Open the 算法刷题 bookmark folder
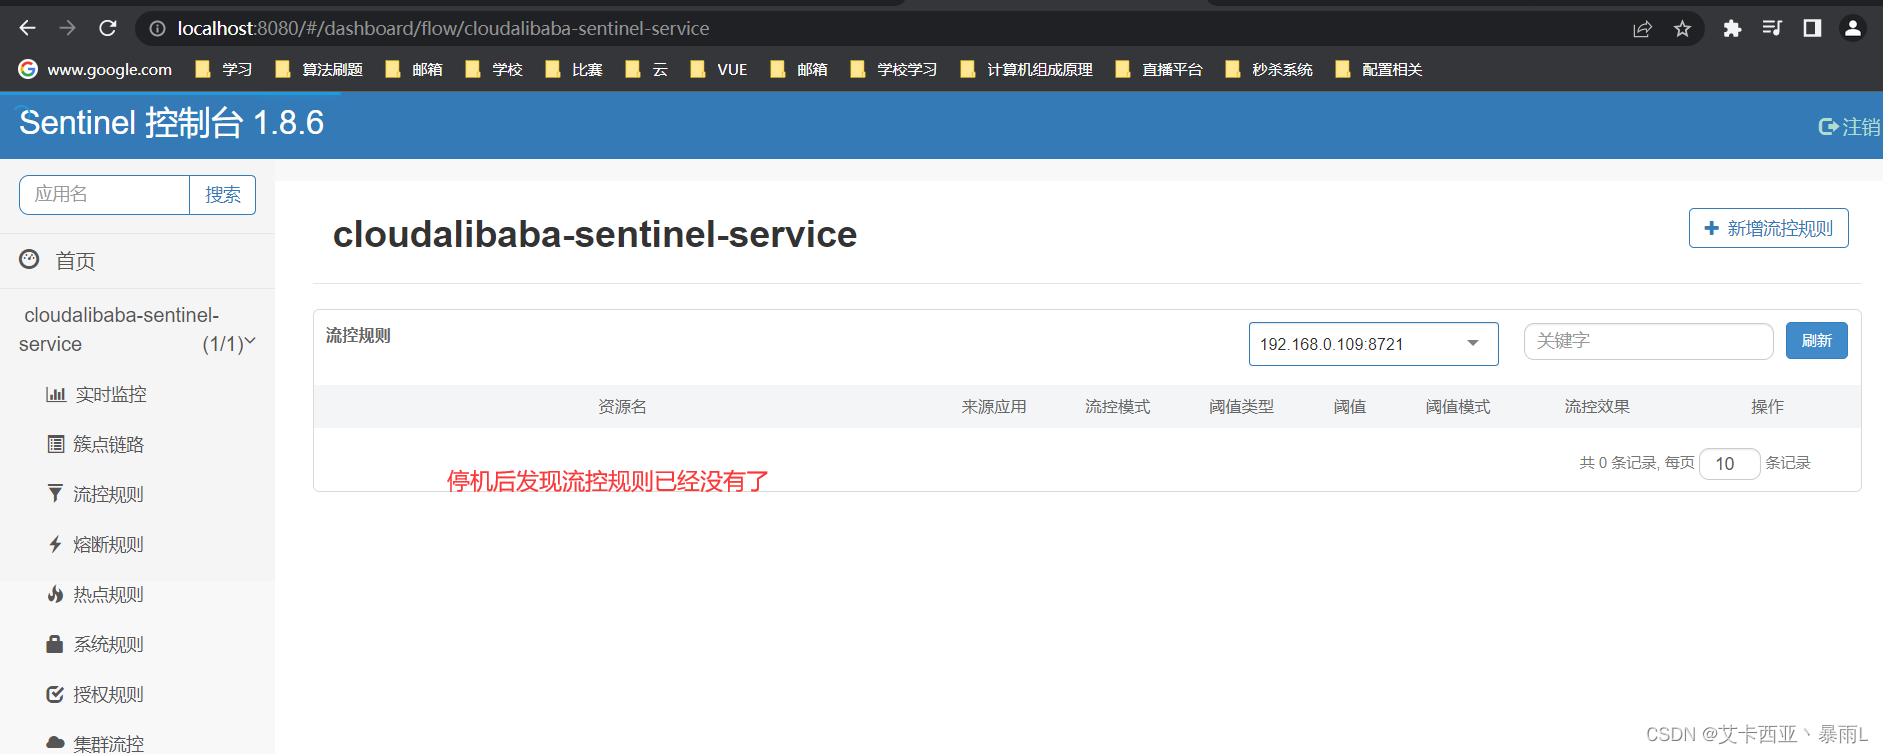The image size is (1883, 754). pyautogui.click(x=319, y=69)
